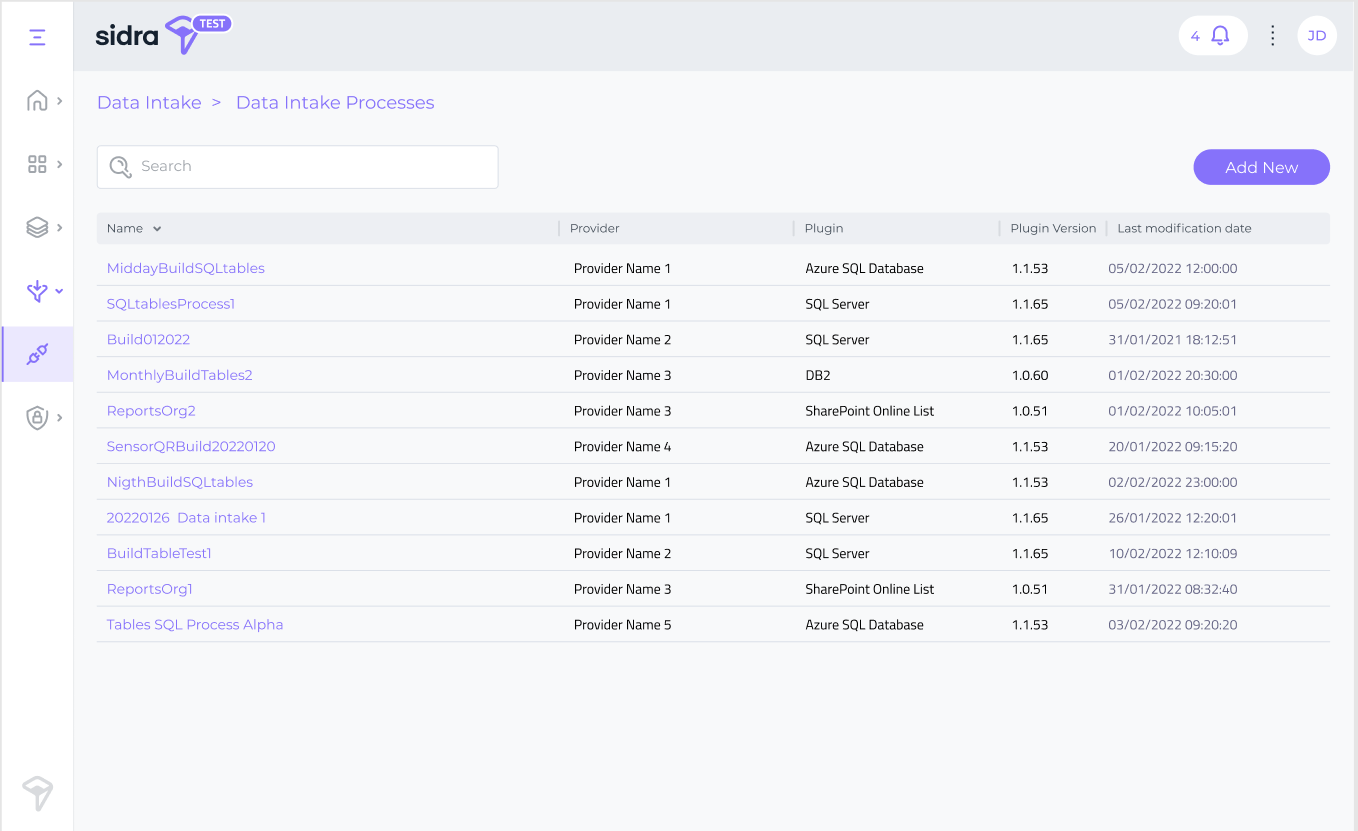Open the three-dot vertical options menu
The image size is (1358, 831).
click(1272, 36)
